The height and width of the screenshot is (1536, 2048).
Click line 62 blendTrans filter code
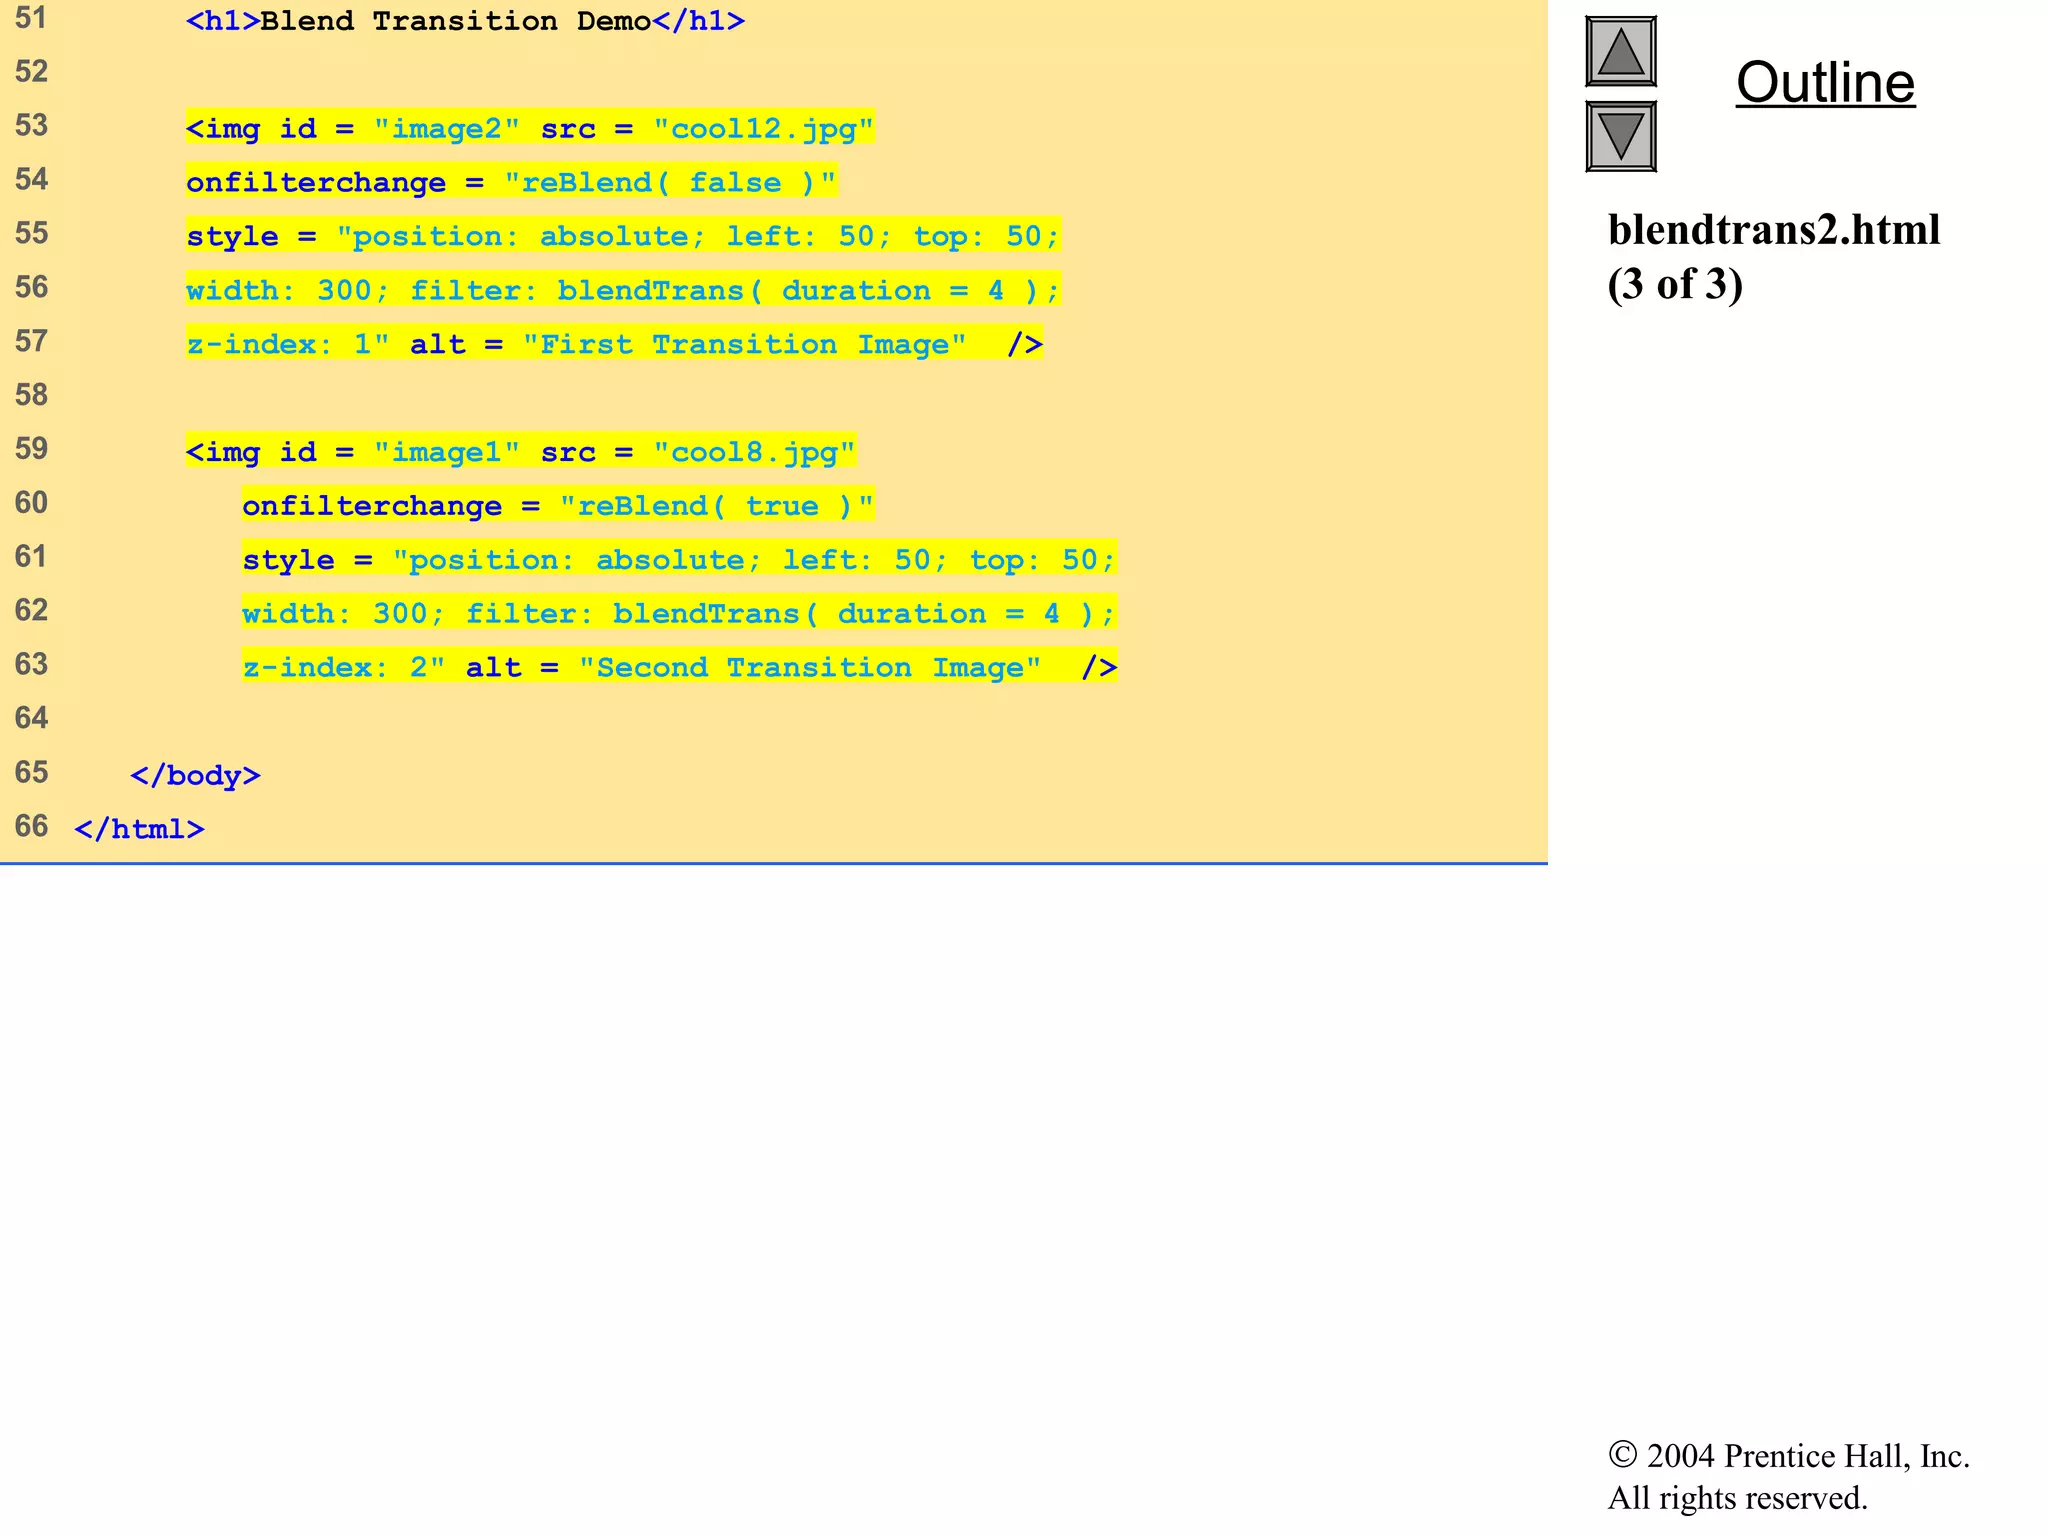(679, 614)
